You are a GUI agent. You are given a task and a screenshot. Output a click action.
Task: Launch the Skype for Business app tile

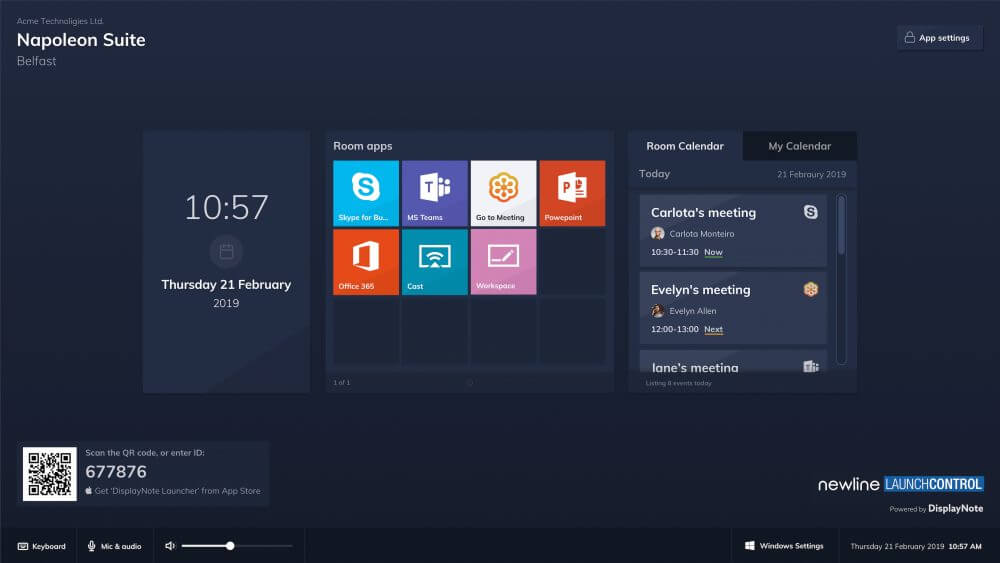365,193
